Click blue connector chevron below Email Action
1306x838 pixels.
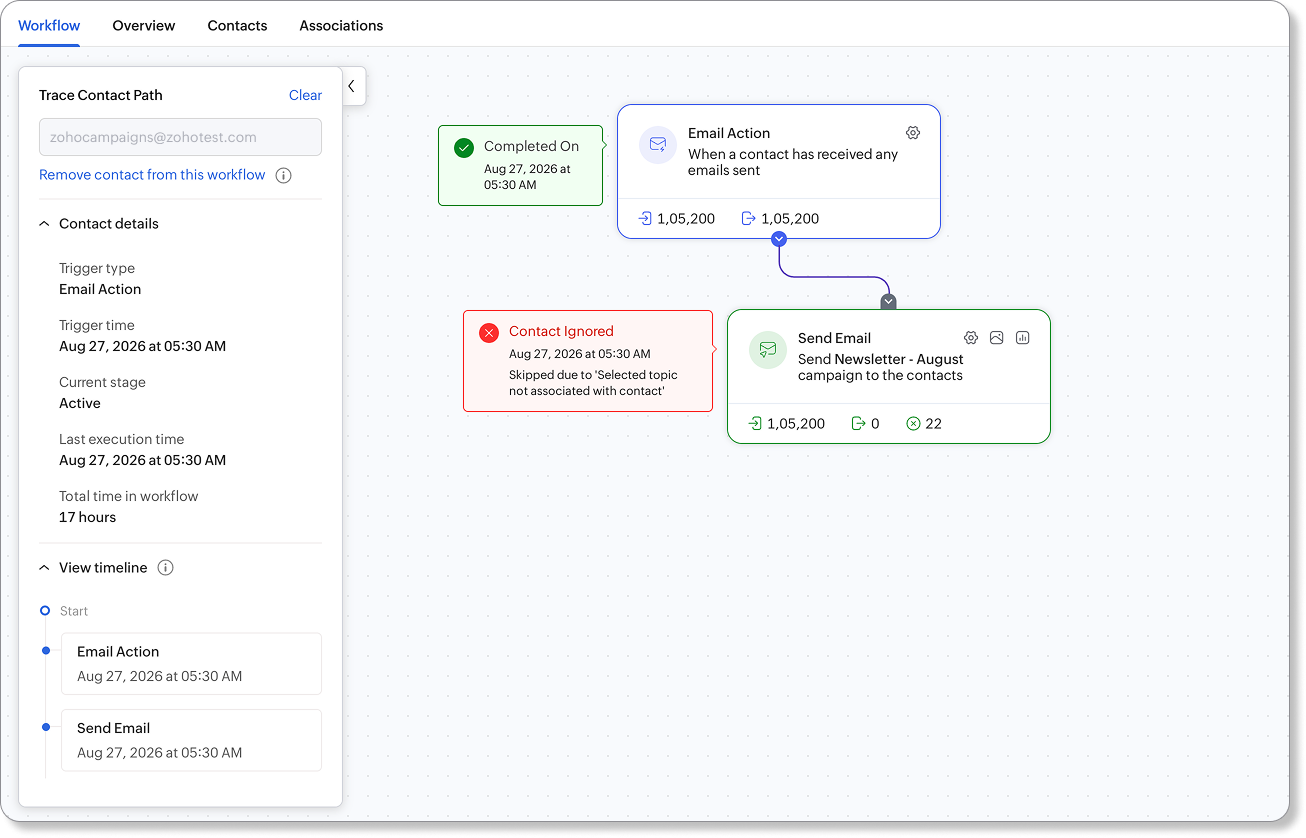point(780,239)
